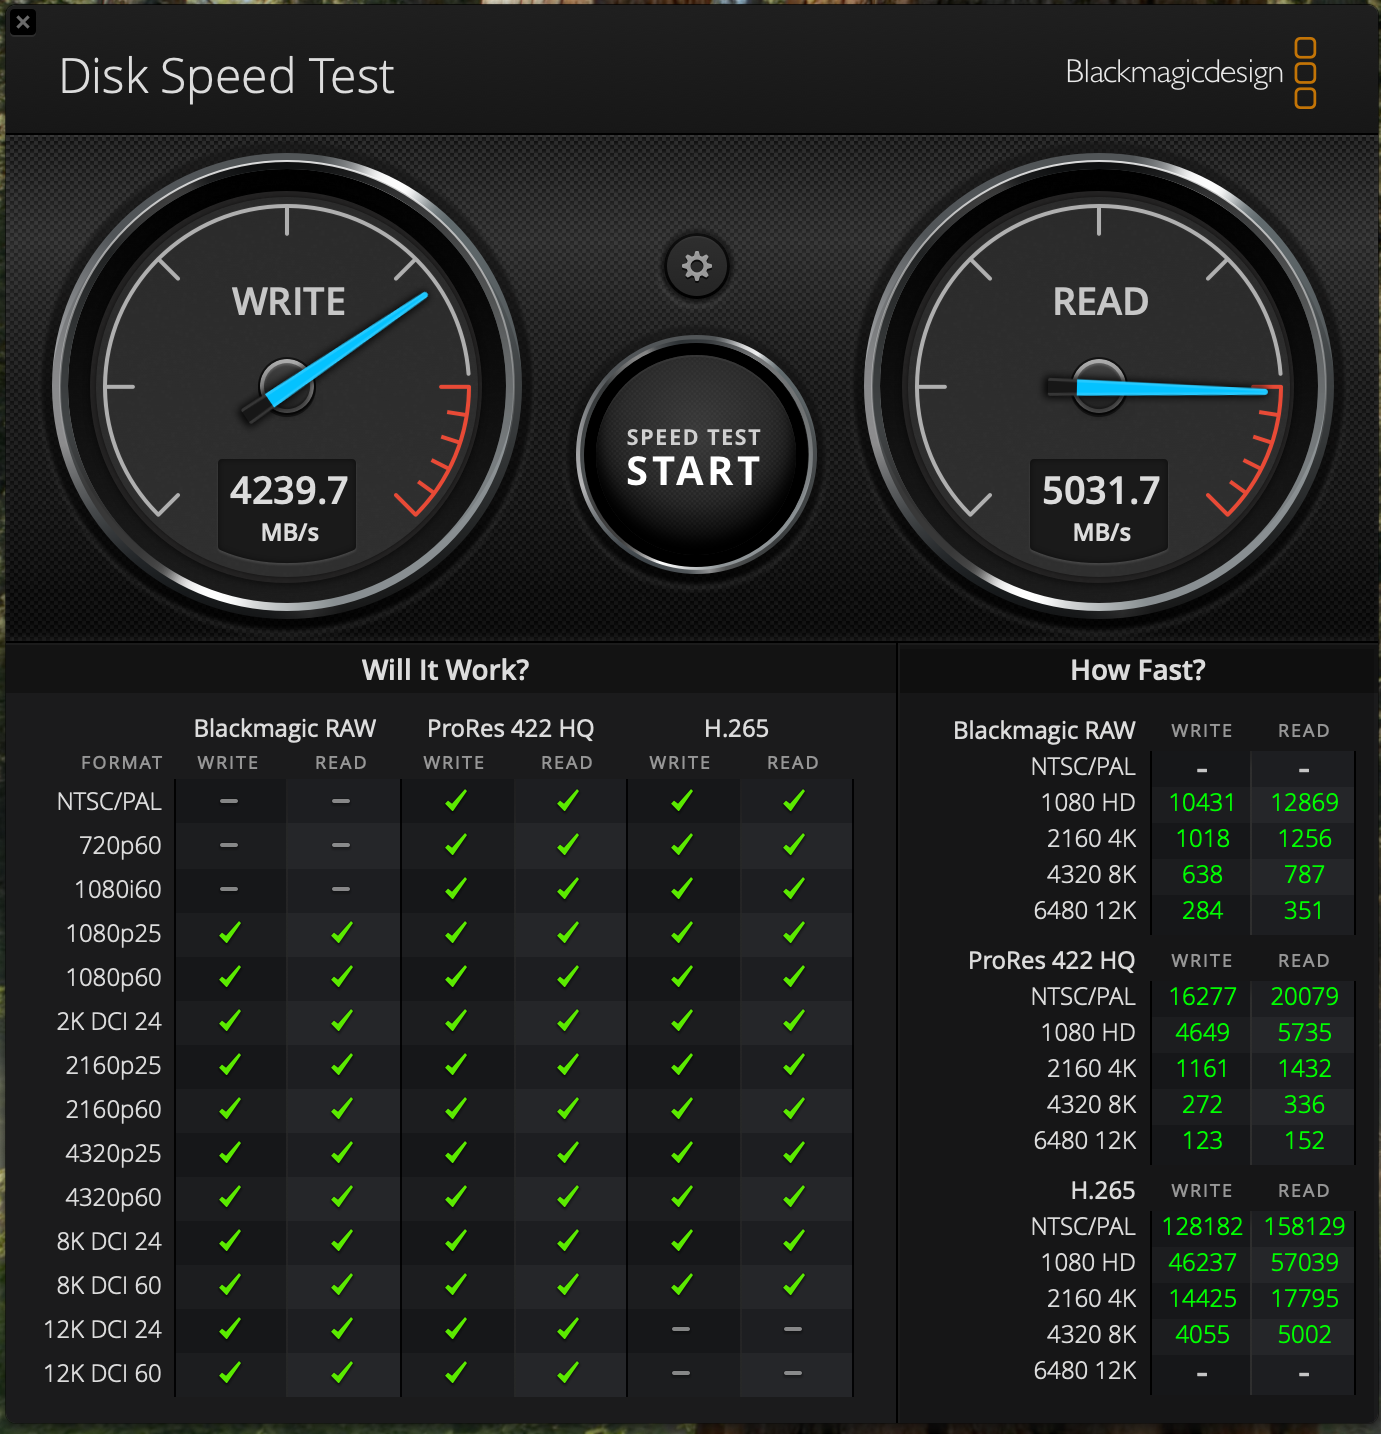Screen dimensions: 1381x1434
Task: Click ProRes 422 HQ read checkmark for 720p60
Action: (567, 845)
